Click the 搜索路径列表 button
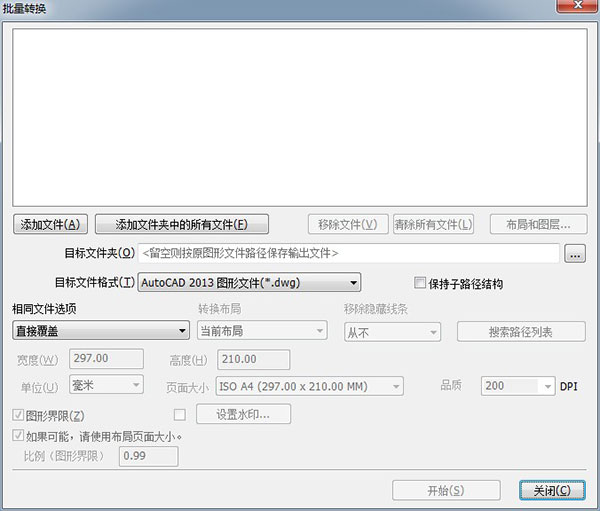This screenshot has width=600, height=511. coord(521,331)
